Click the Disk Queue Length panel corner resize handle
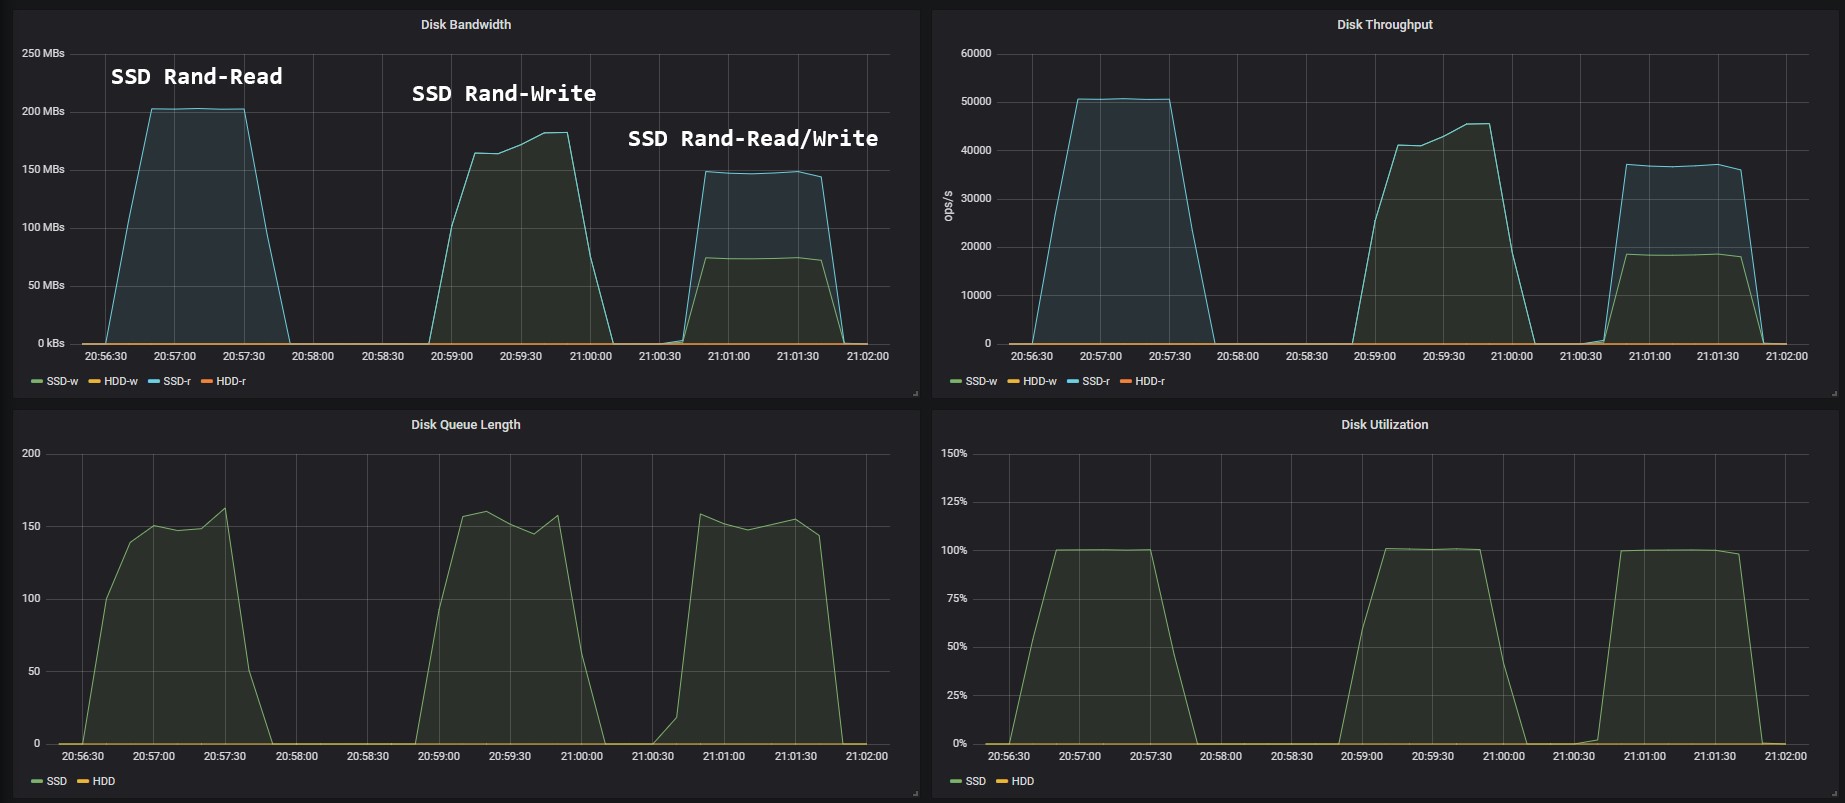 (915, 794)
